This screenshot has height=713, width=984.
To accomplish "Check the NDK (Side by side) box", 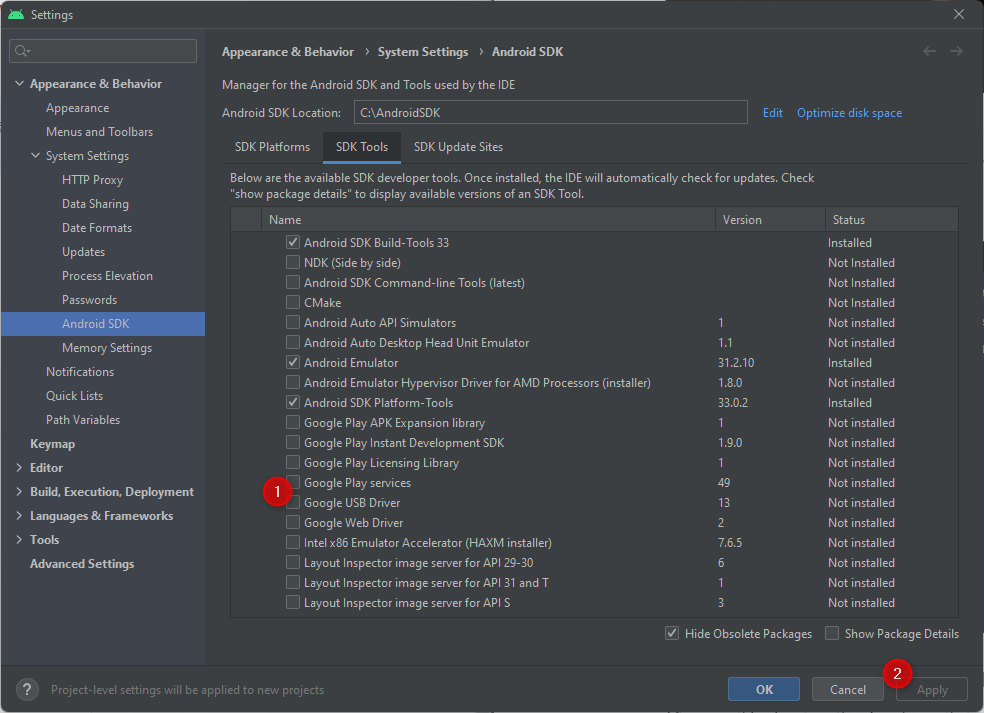I will tap(292, 262).
